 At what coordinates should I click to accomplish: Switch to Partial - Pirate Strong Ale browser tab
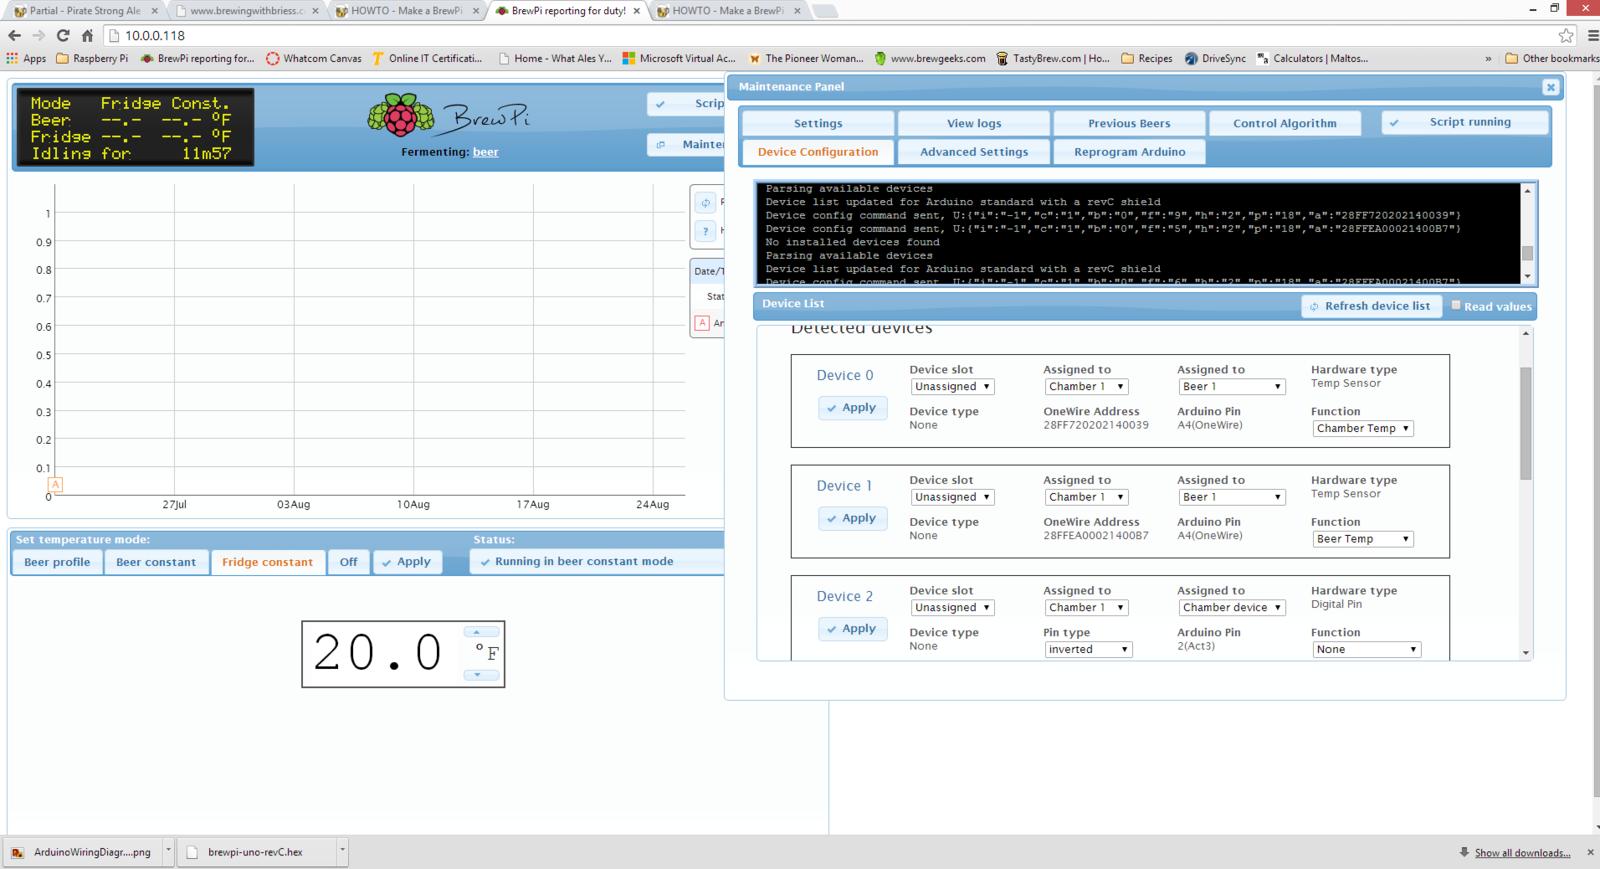84,11
